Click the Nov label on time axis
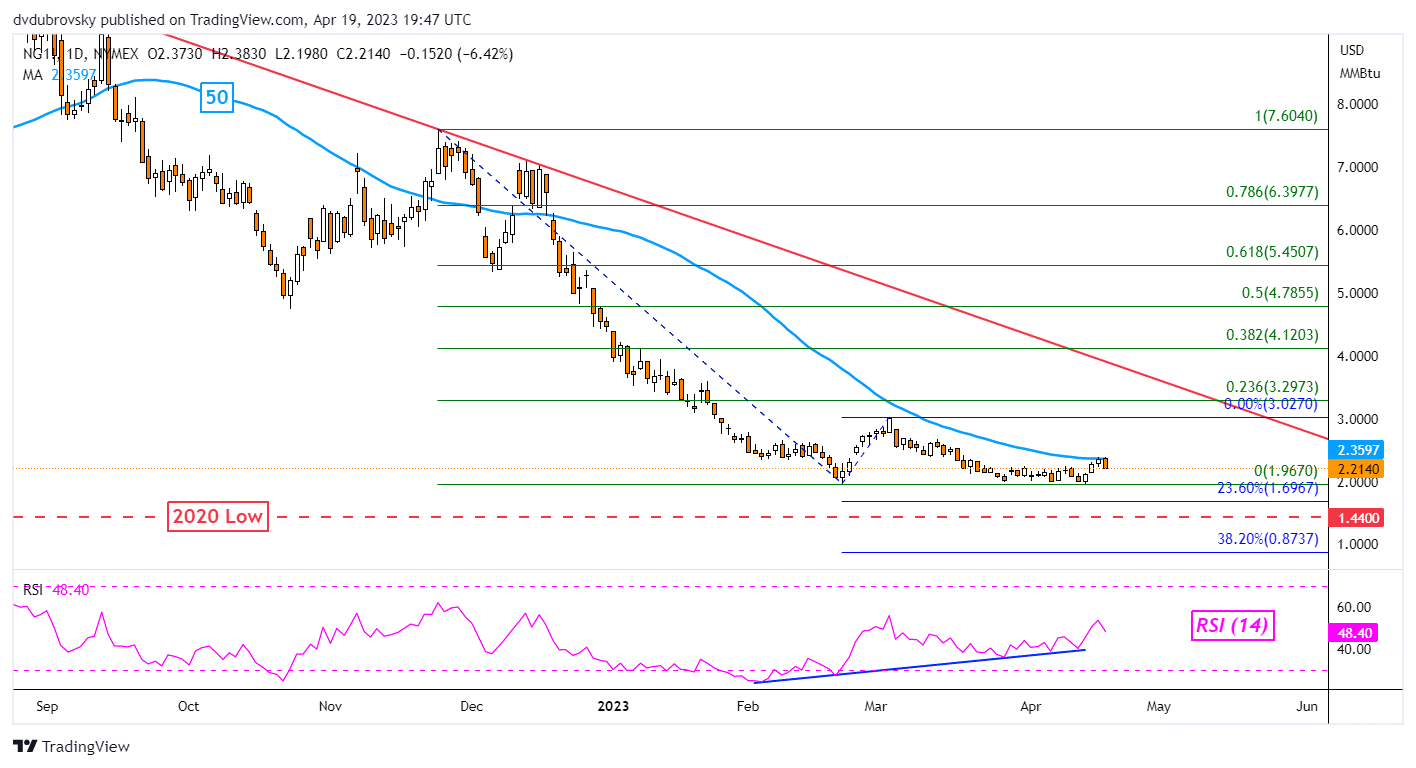Screen dimensions: 1416x768 click(x=331, y=706)
